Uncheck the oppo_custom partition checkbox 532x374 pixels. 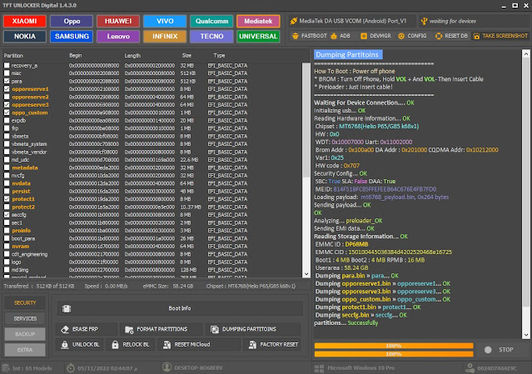pos(7,113)
